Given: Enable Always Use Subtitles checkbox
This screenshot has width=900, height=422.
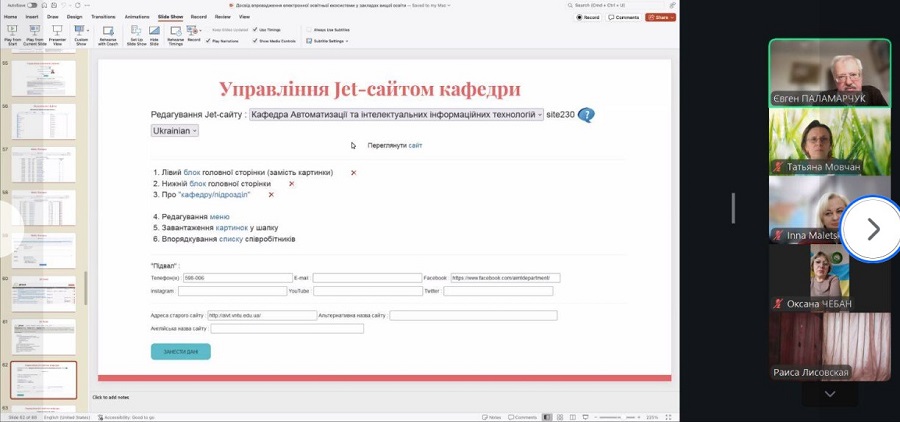Looking at the screenshot, I should tap(310, 30).
